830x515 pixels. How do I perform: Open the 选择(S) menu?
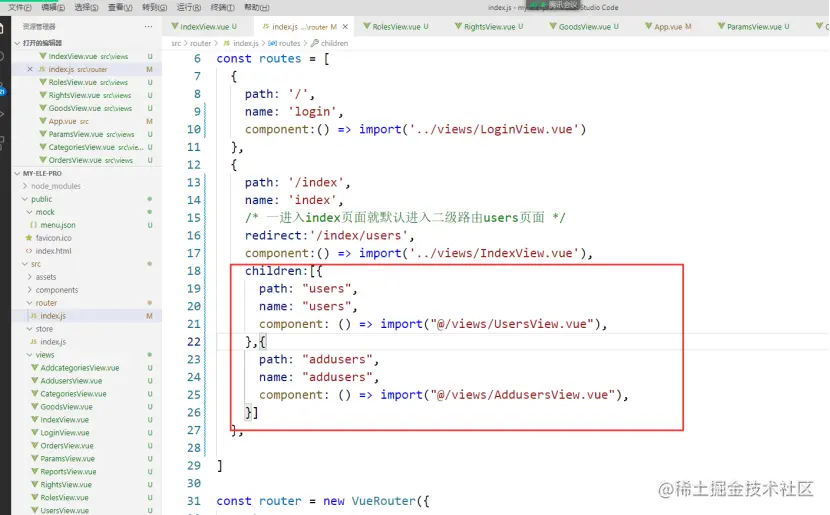pos(86,7)
